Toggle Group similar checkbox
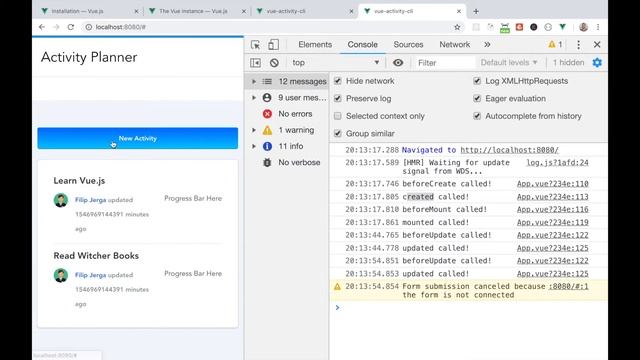640x360 pixels. [338, 133]
